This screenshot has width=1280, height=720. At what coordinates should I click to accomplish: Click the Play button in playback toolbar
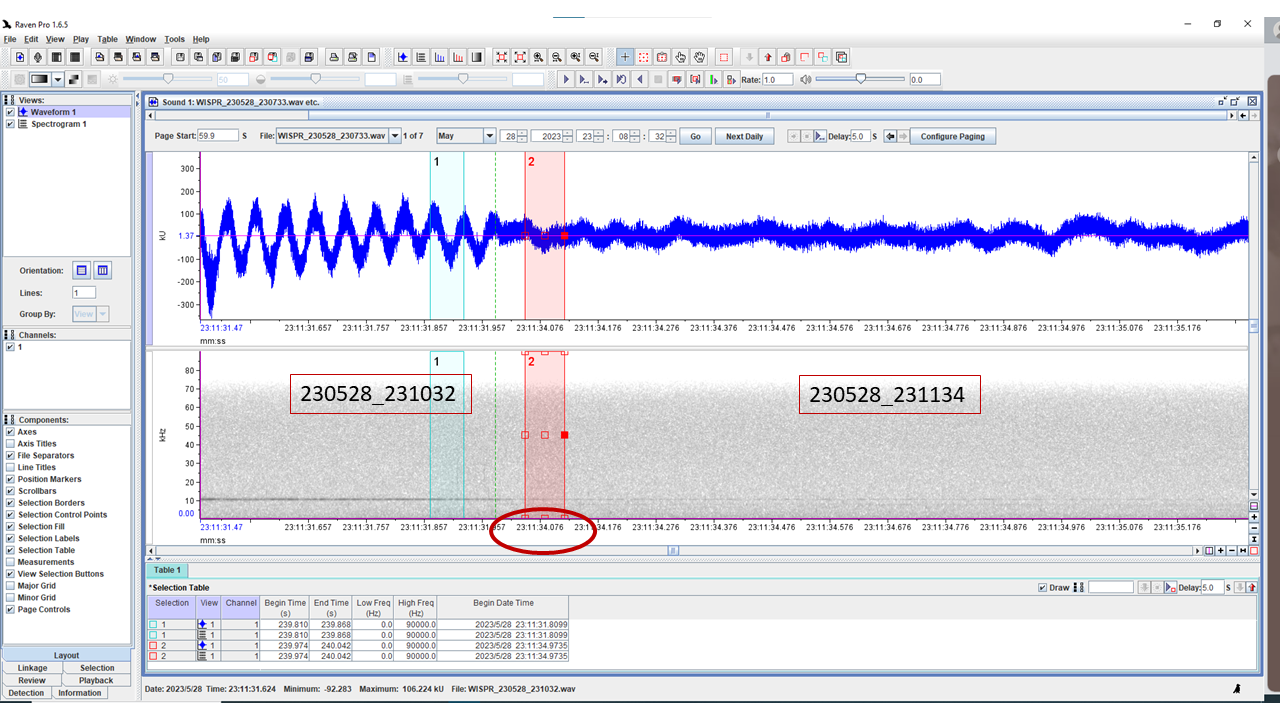[566, 79]
